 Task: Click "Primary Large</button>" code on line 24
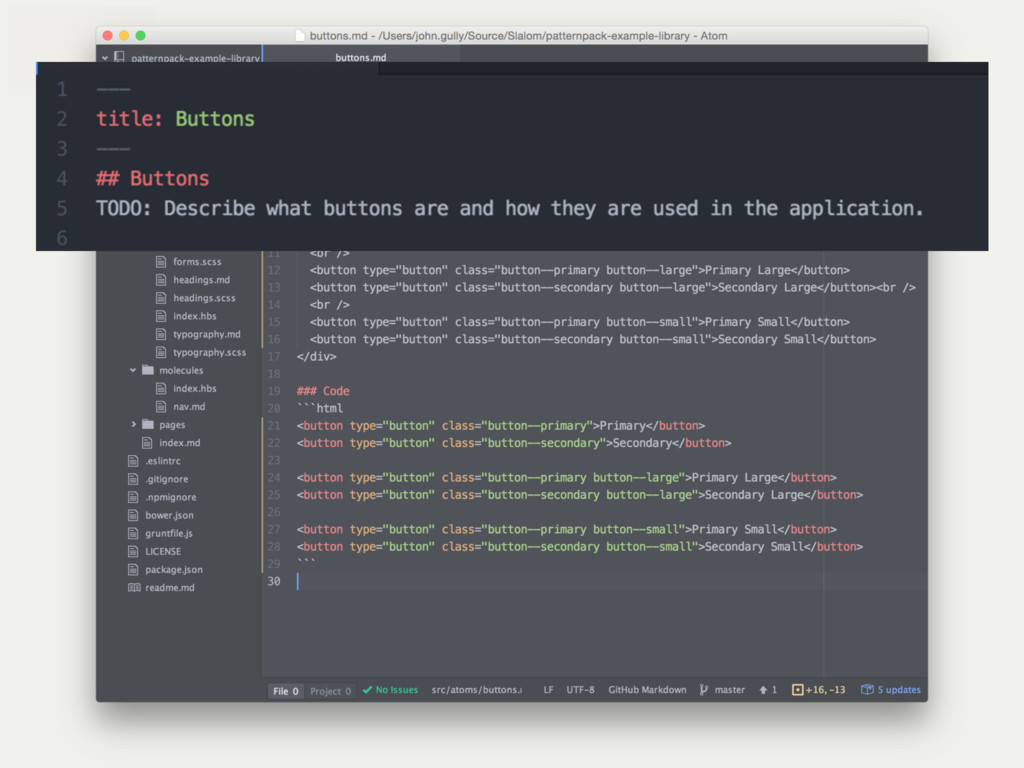[x=764, y=477]
